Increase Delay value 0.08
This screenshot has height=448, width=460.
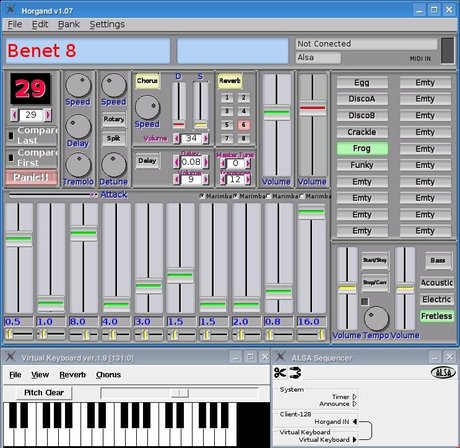coord(206,162)
